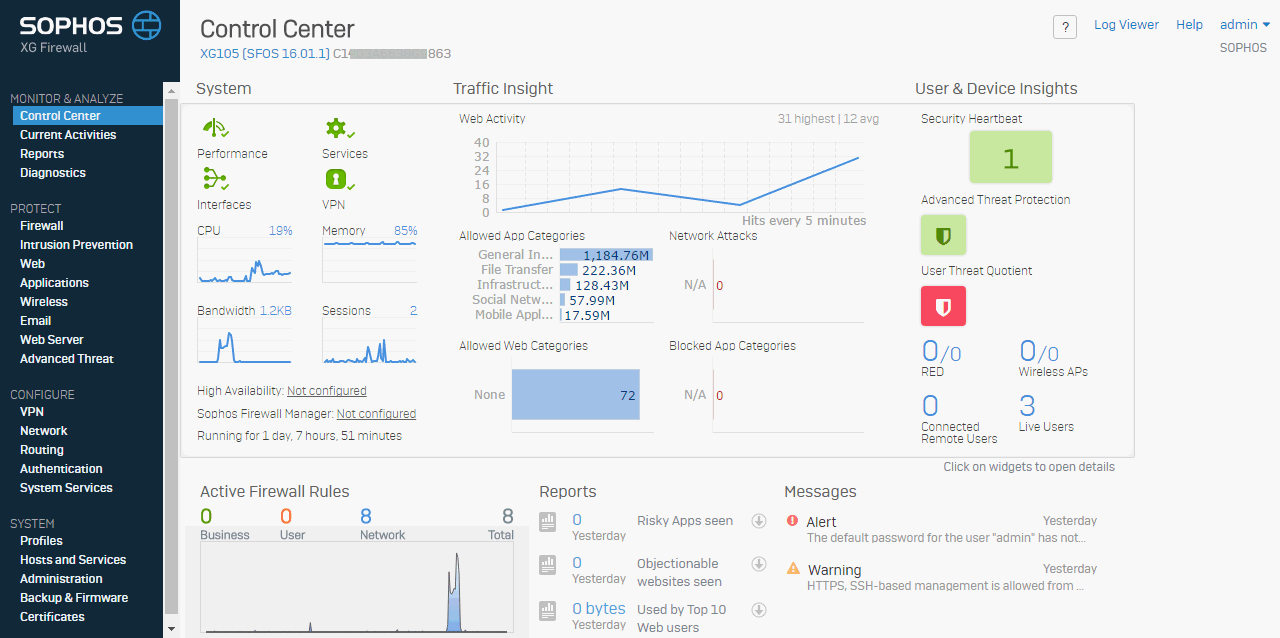Screen dimensions: 1280x638
Task: Click the help question mark button
Action: point(1065,27)
